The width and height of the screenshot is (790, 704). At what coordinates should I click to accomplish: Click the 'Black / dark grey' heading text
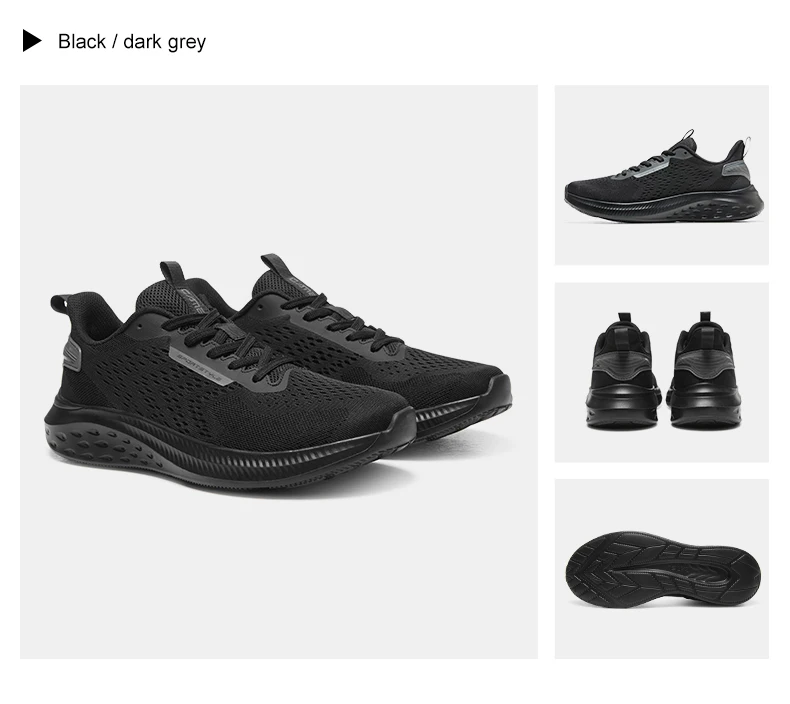(x=132, y=42)
